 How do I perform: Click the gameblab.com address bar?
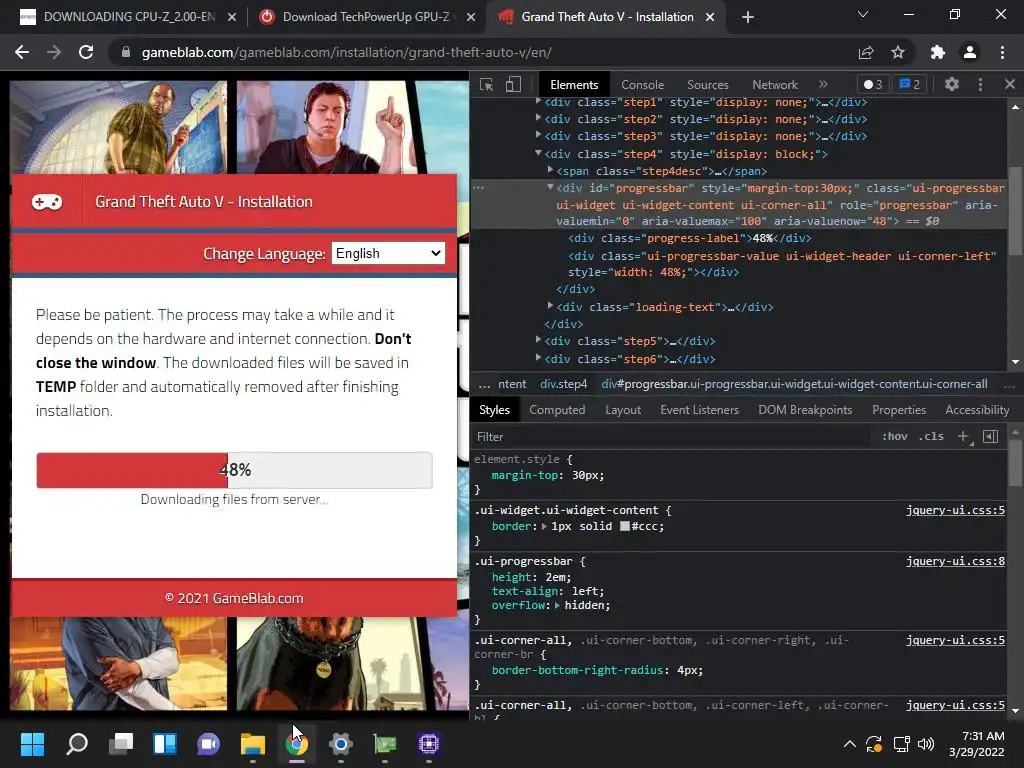click(483, 52)
